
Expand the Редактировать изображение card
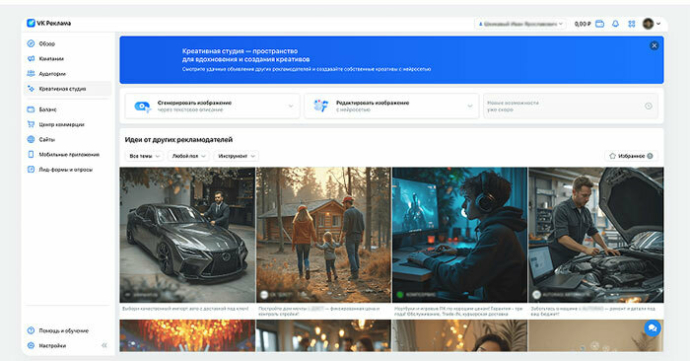(392, 106)
